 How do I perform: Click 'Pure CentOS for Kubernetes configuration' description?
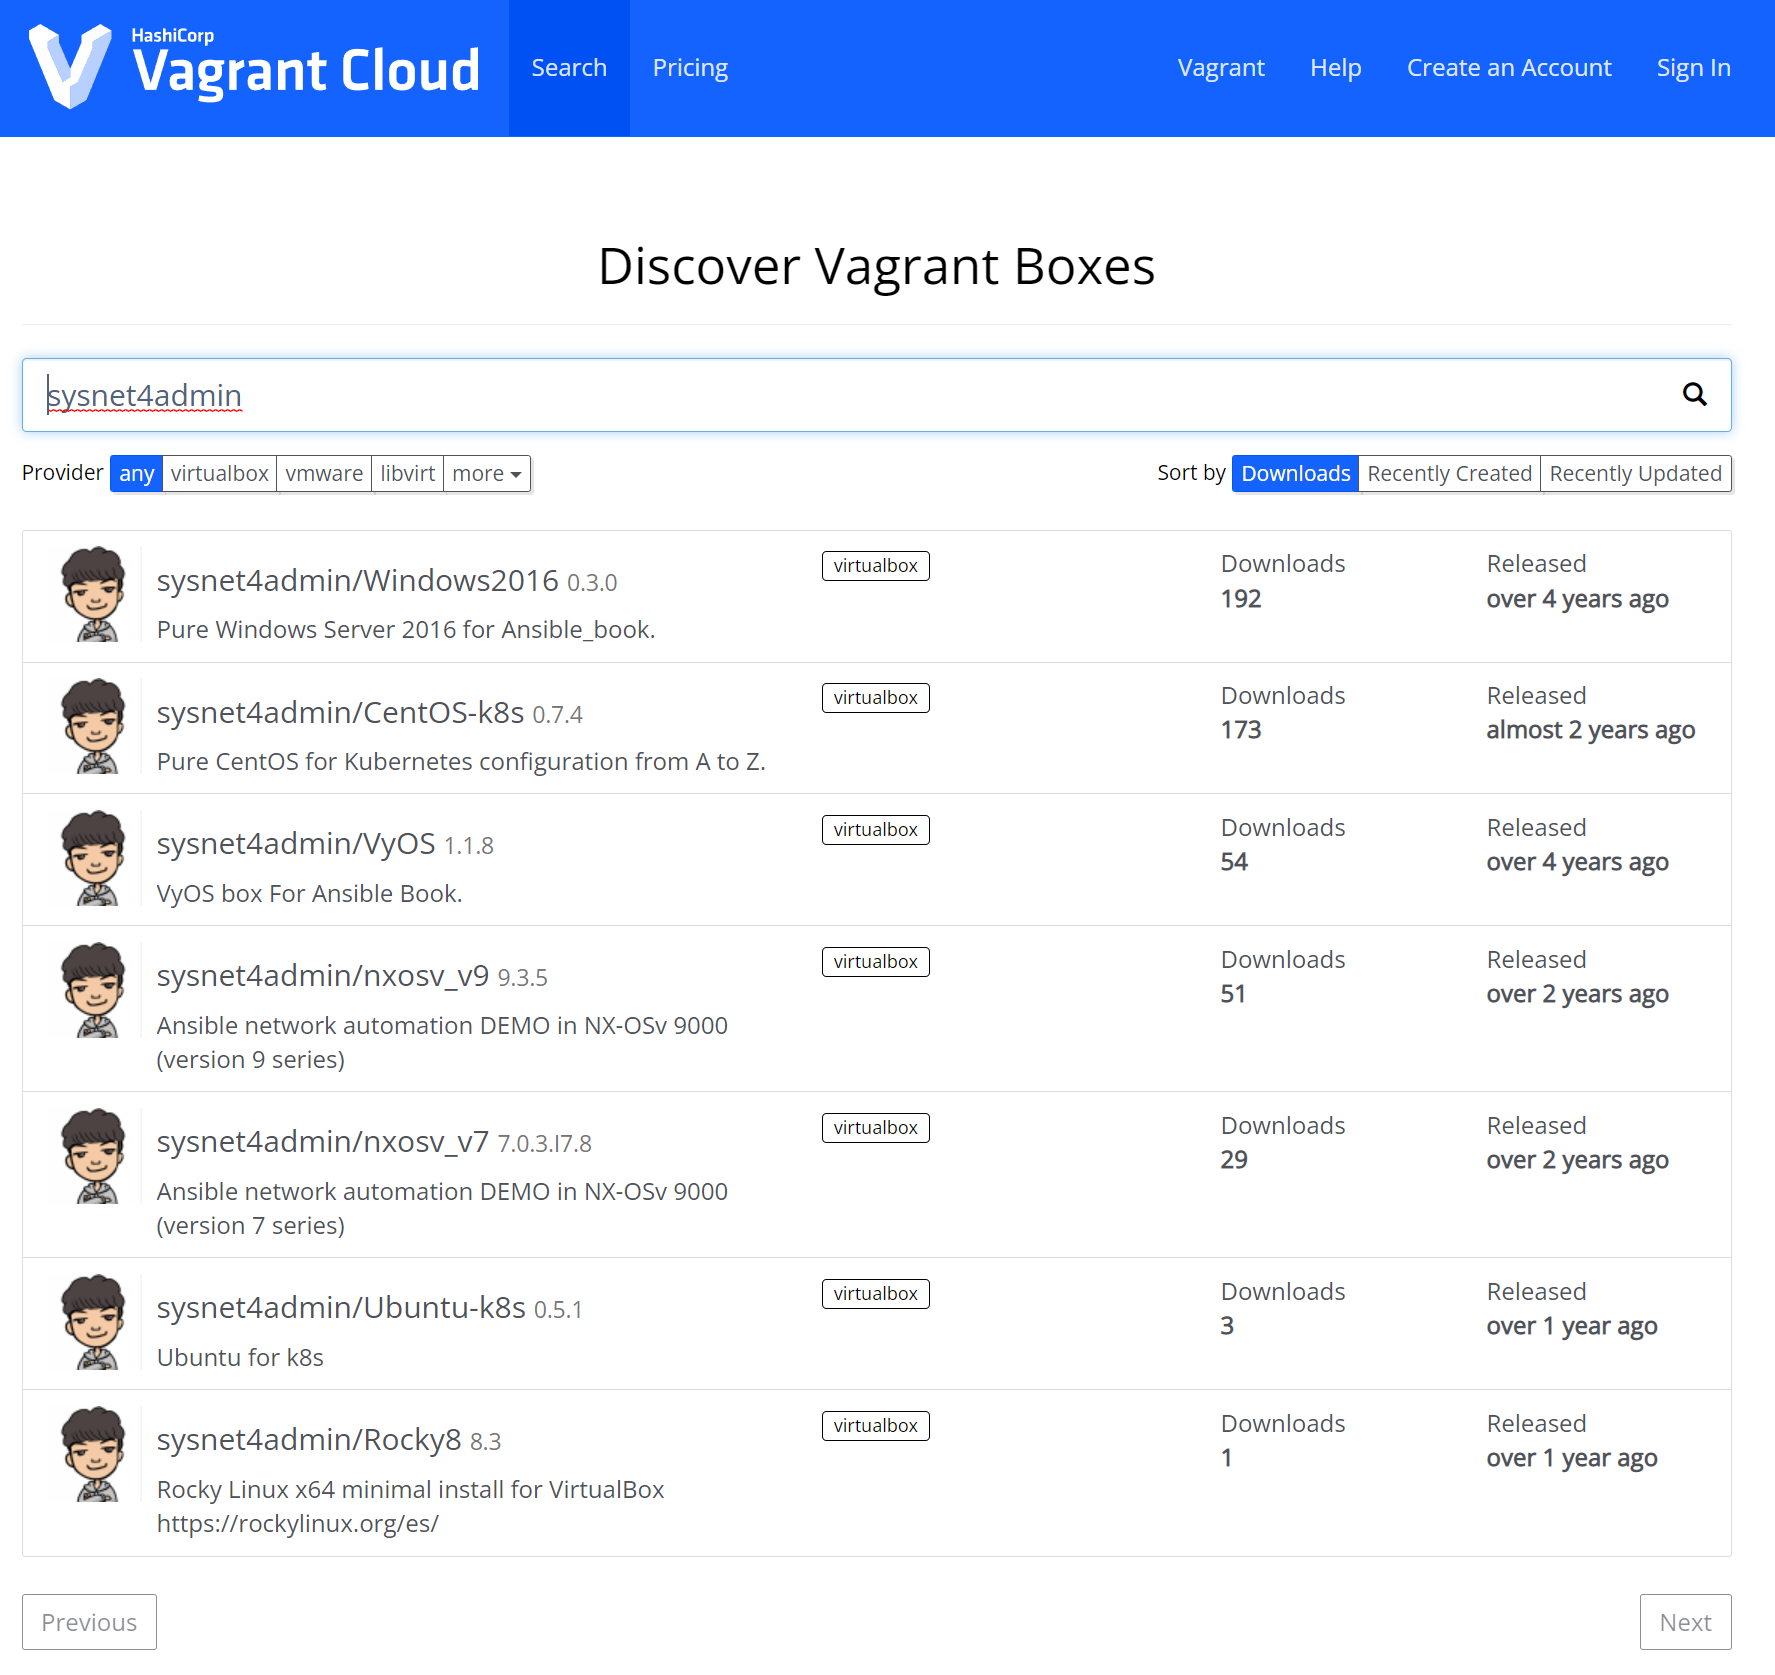[461, 762]
